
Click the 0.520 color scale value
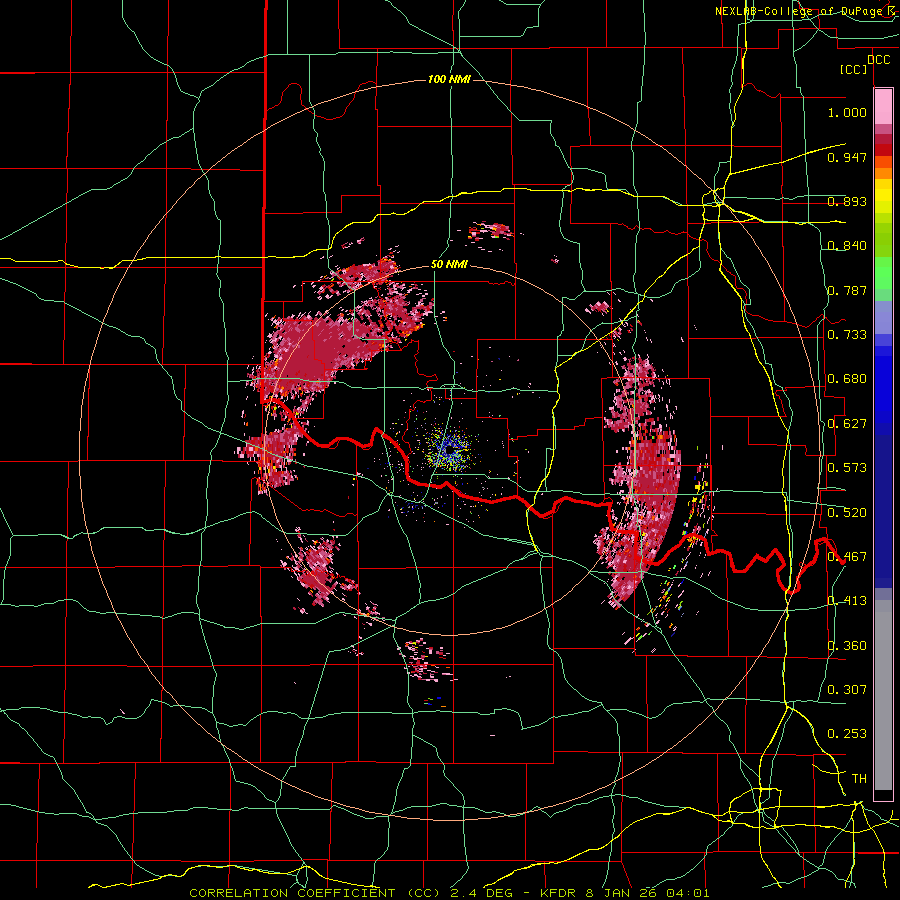pyautogui.click(x=847, y=512)
